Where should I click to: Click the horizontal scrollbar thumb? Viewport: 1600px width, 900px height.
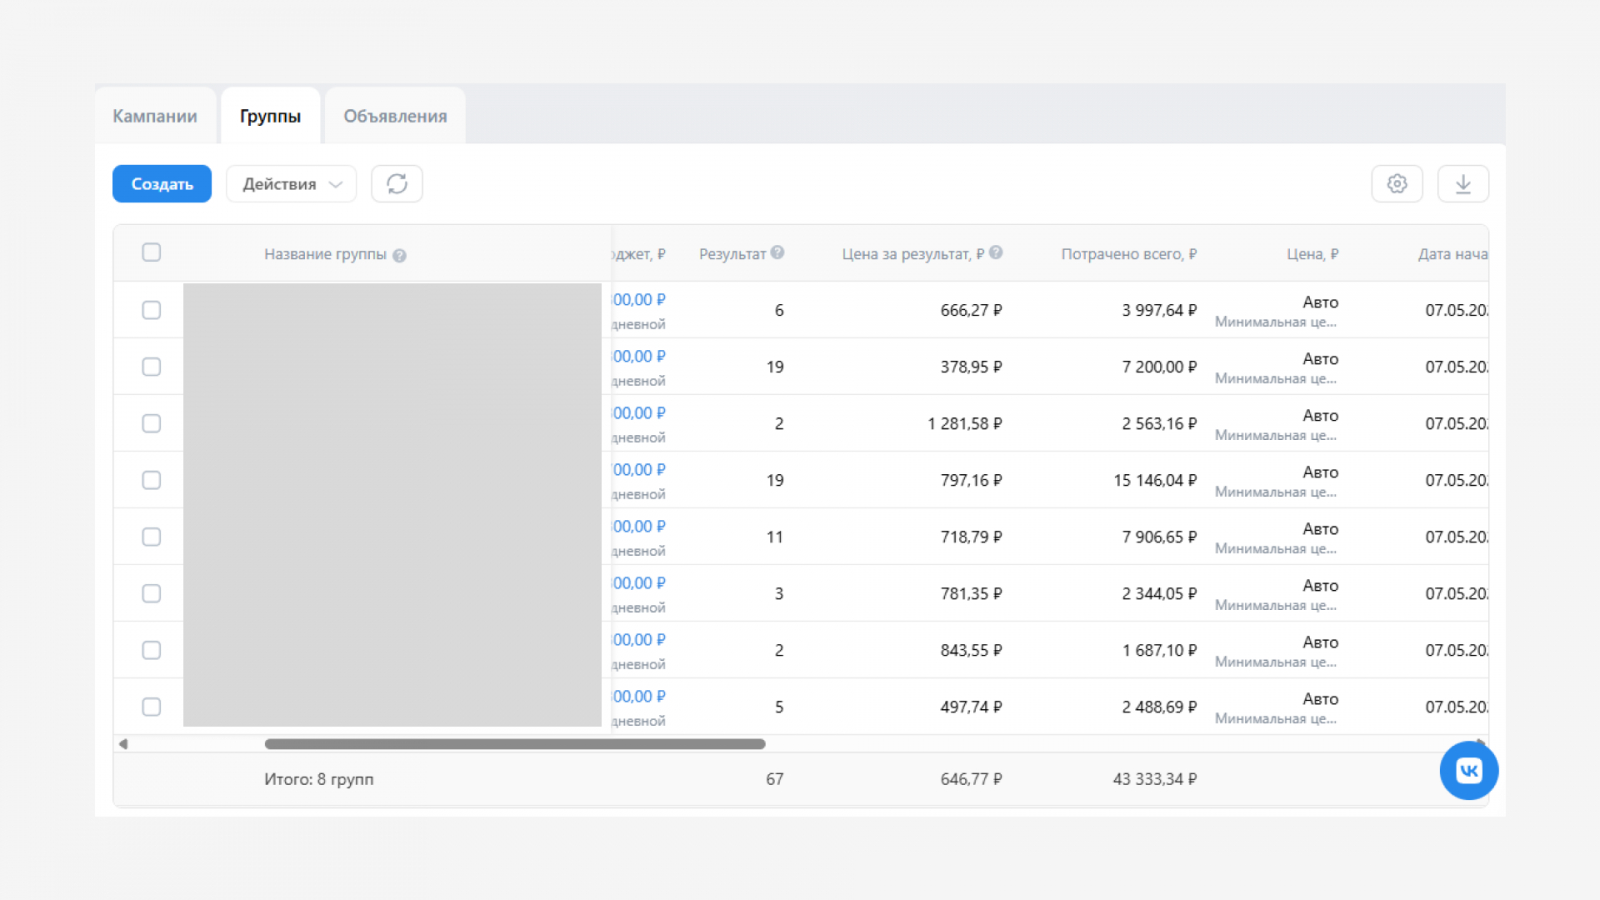[515, 744]
